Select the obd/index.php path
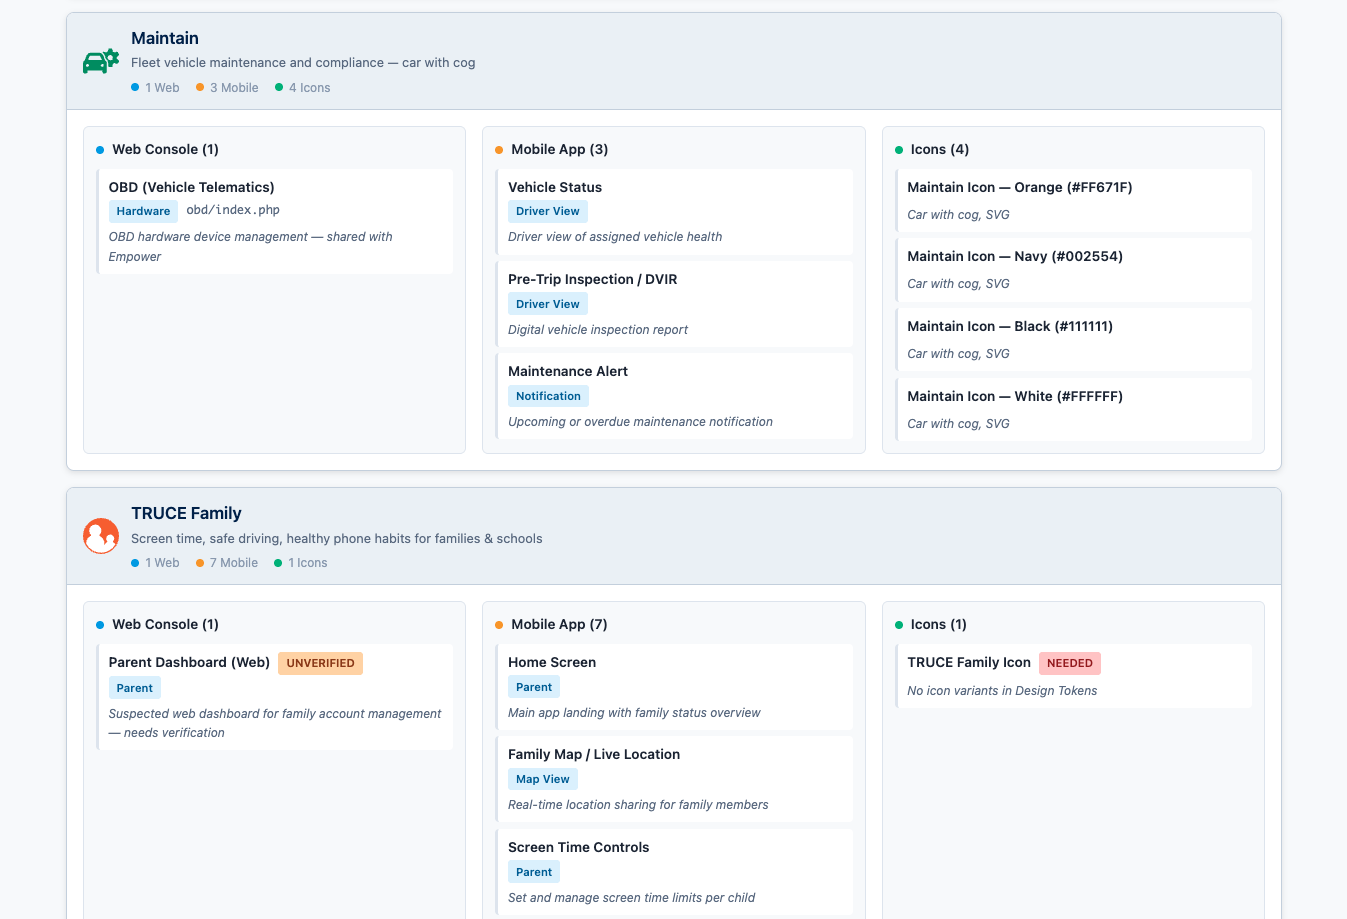Screen dimensions: 1347x919 pos(233,210)
